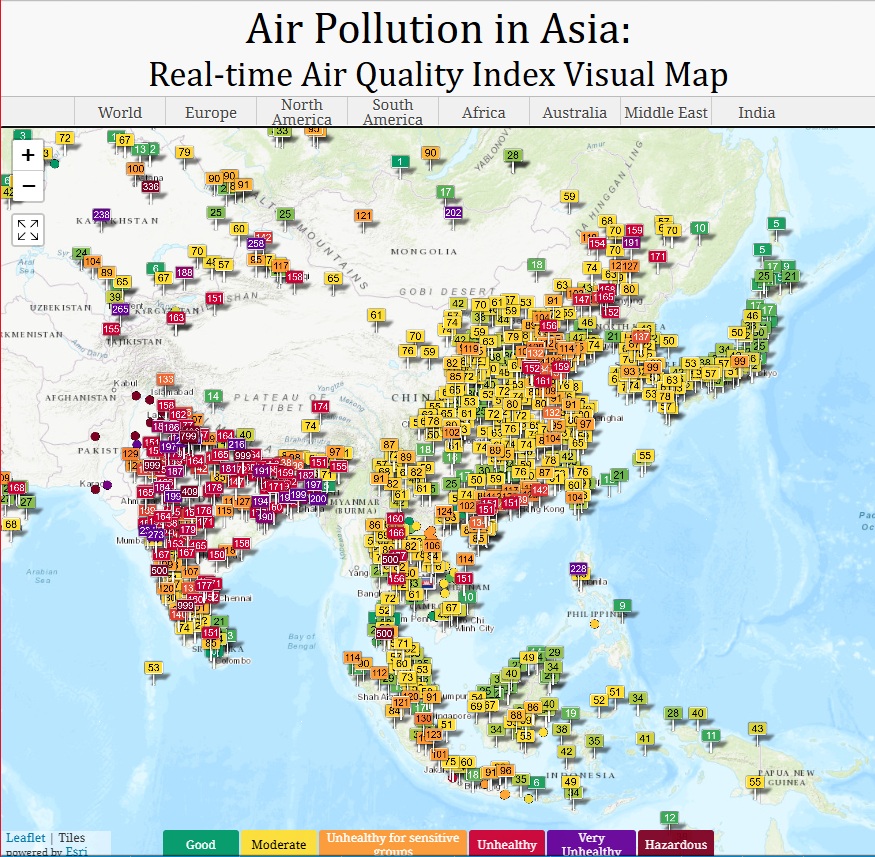Open the Leaflet attribution link

pyautogui.click(x=26, y=837)
